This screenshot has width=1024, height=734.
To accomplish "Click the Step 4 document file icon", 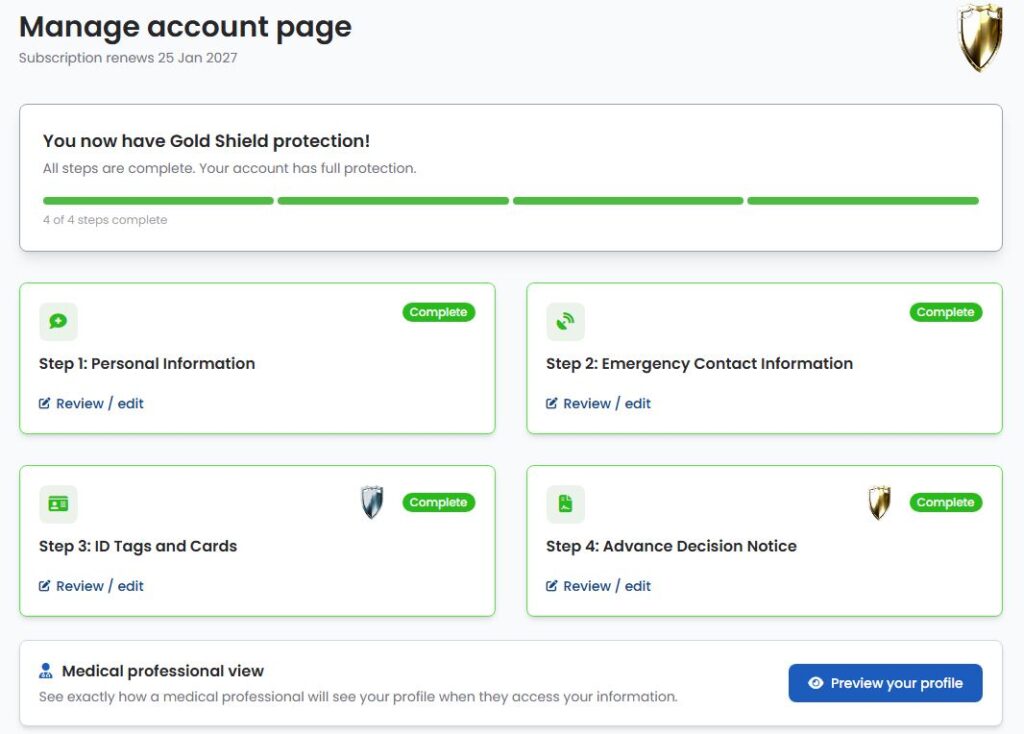I will click(x=566, y=504).
